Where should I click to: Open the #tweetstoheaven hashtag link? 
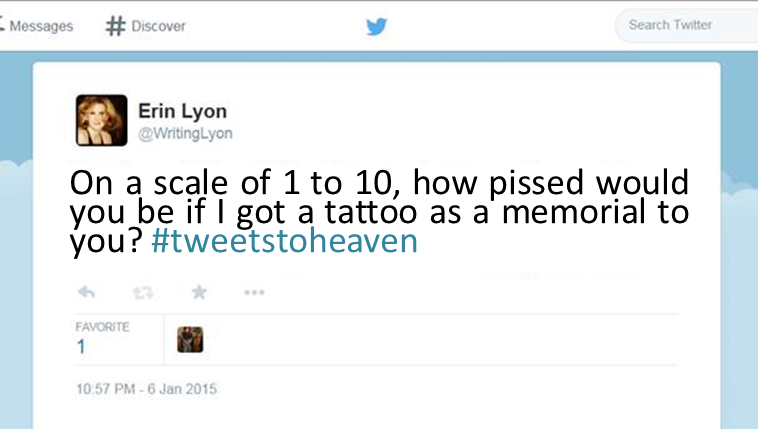(x=284, y=241)
